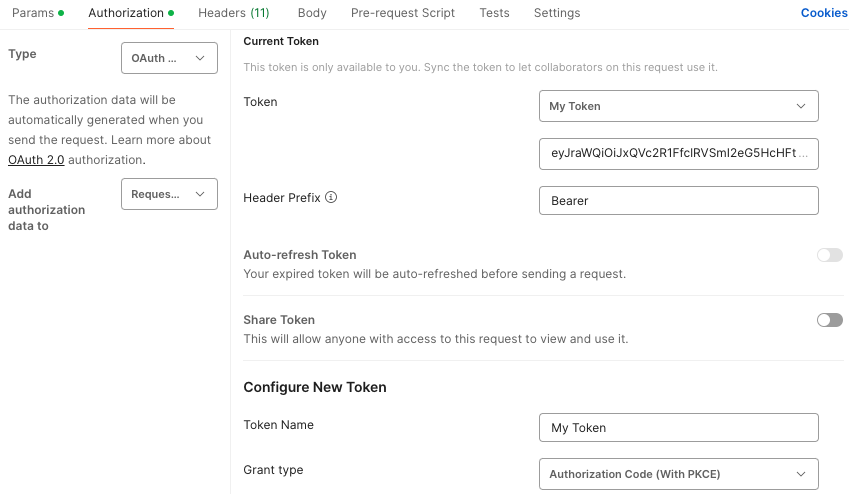849x494 pixels.
Task: Open the Settings tab
Action: 557,13
